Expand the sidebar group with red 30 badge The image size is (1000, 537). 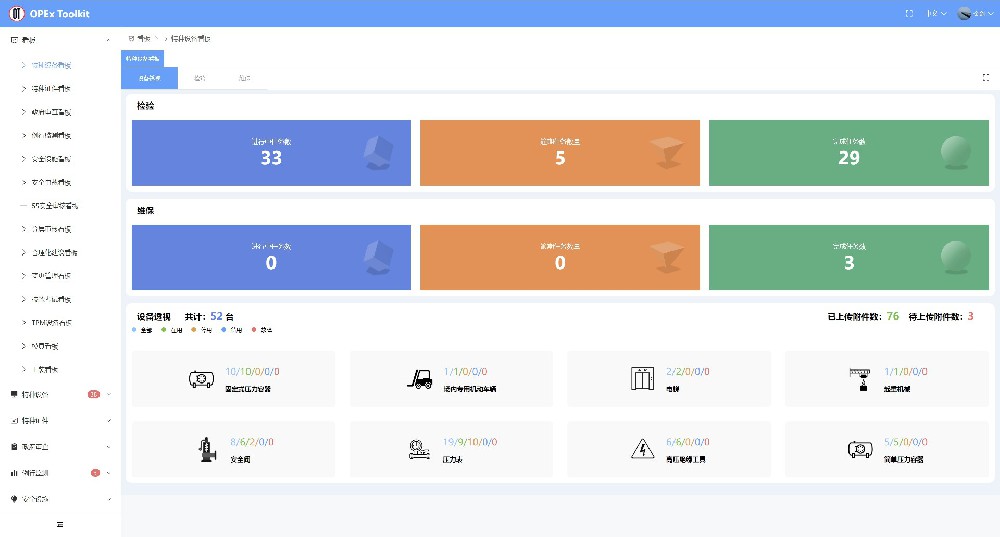tap(61, 394)
